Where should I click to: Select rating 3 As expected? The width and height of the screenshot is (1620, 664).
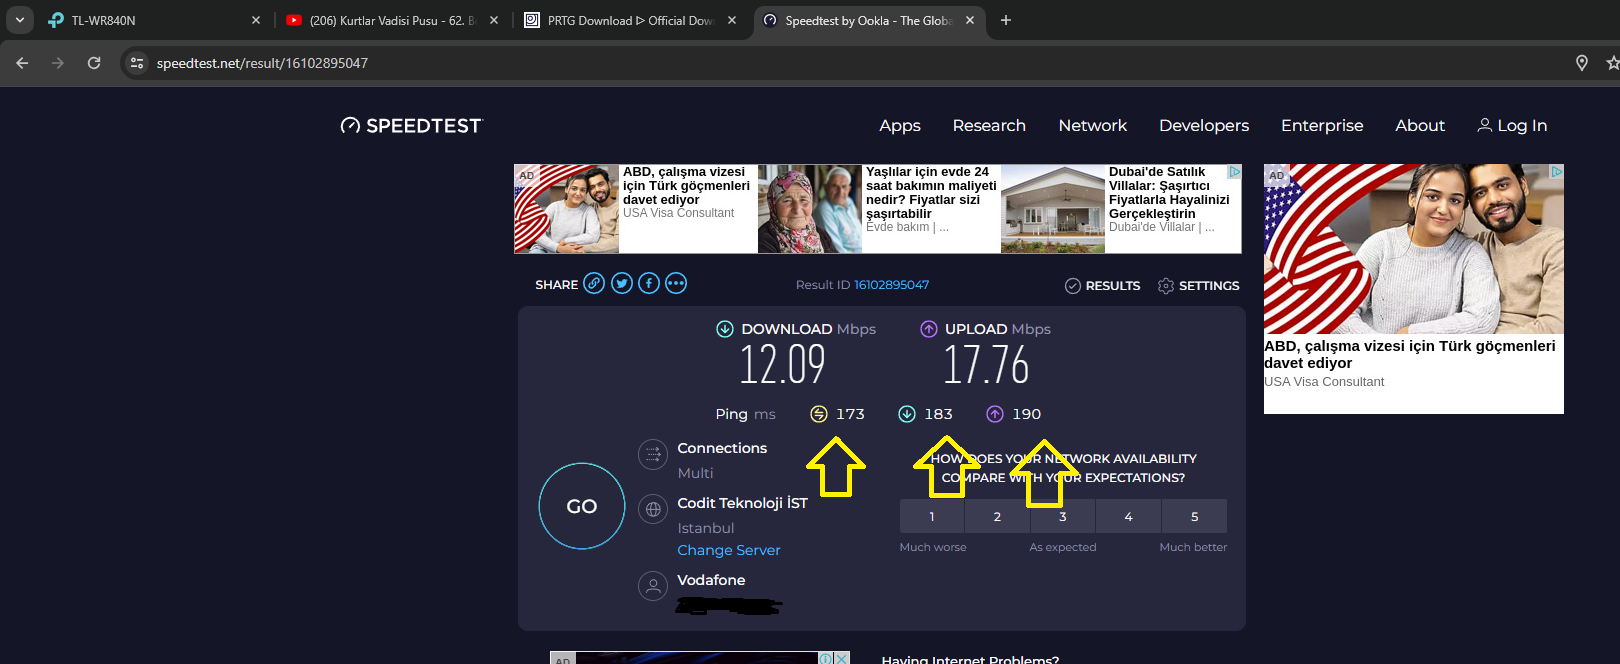(1062, 517)
